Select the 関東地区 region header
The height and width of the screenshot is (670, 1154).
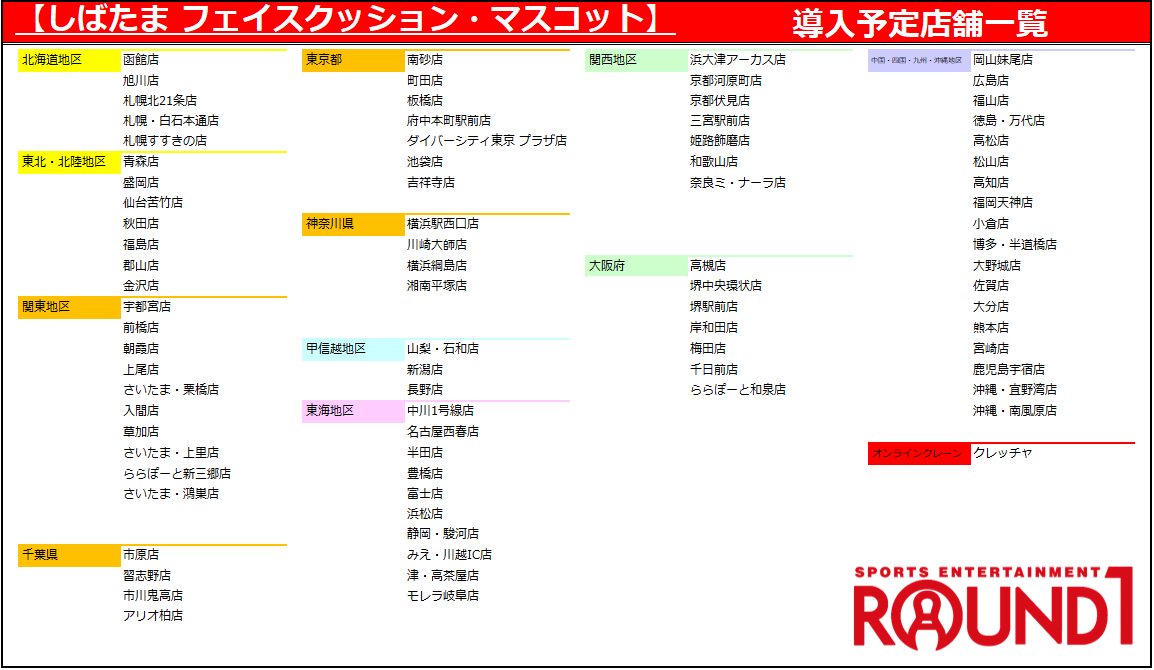point(69,308)
